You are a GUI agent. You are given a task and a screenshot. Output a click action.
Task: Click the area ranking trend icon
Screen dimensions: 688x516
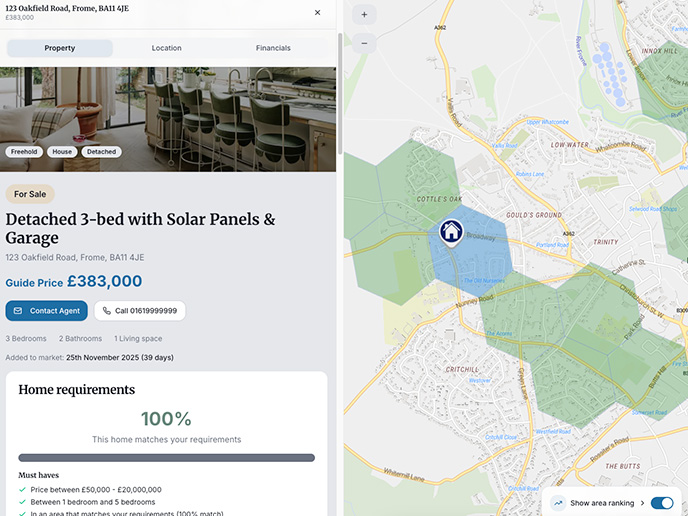(x=558, y=503)
